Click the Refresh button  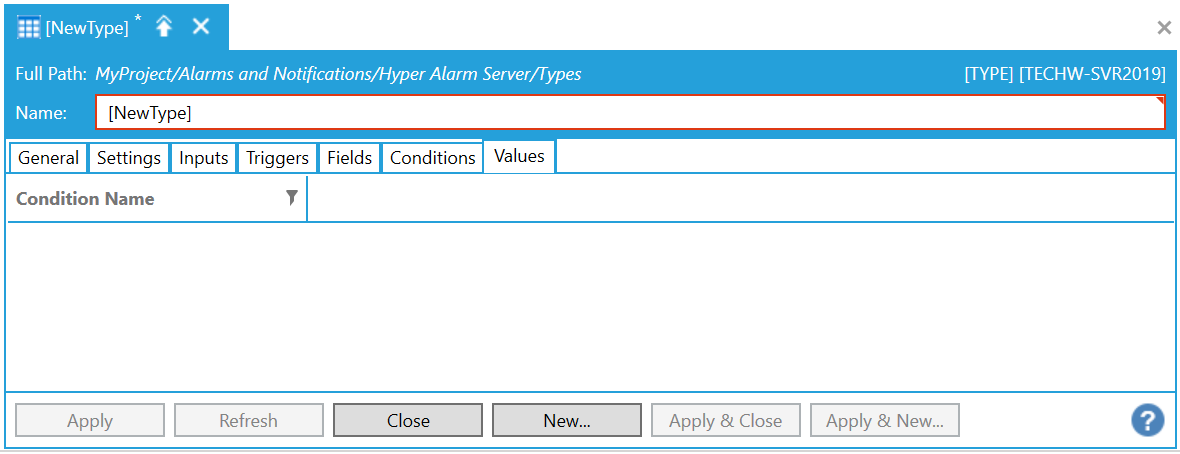[x=248, y=421]
